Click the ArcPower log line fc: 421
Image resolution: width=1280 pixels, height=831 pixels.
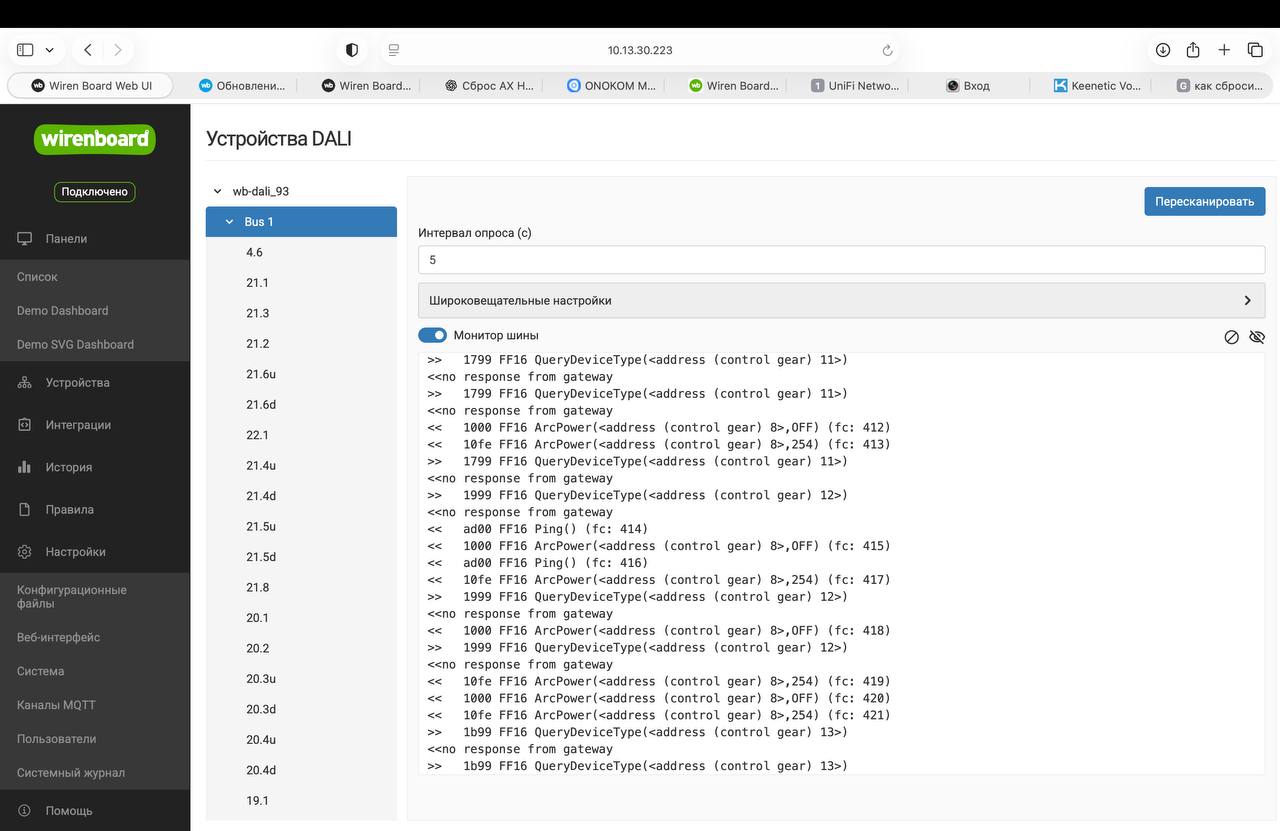[659, 715]
